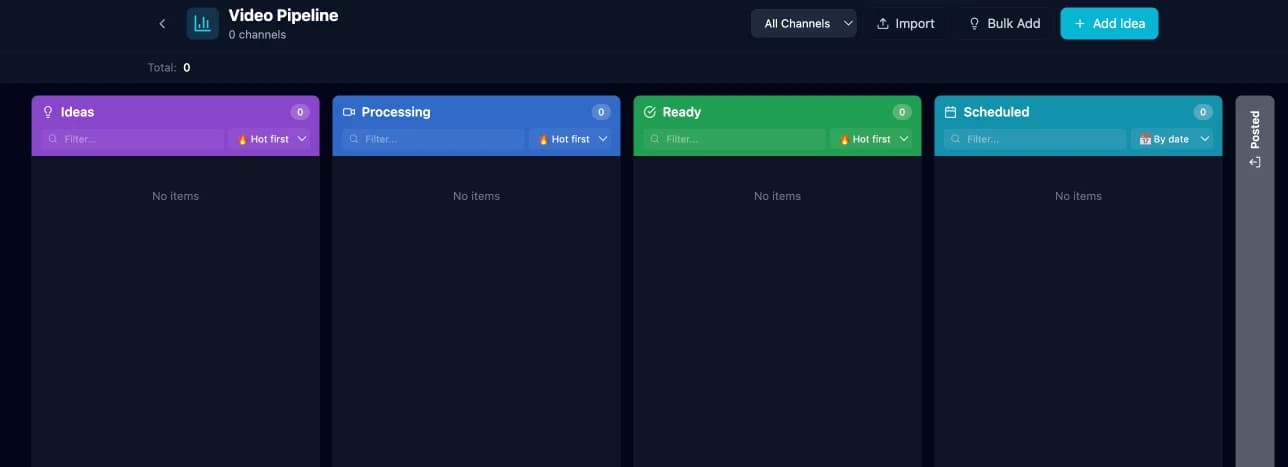The width and height of the screenshot is (1288, 467).
Task: Open Ideas column Hot first sort dropdown
Action: (x=270, y=139)
